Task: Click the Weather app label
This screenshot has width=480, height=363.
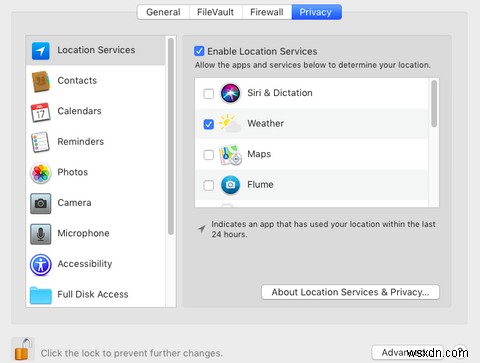Action: tap(266, 124)
